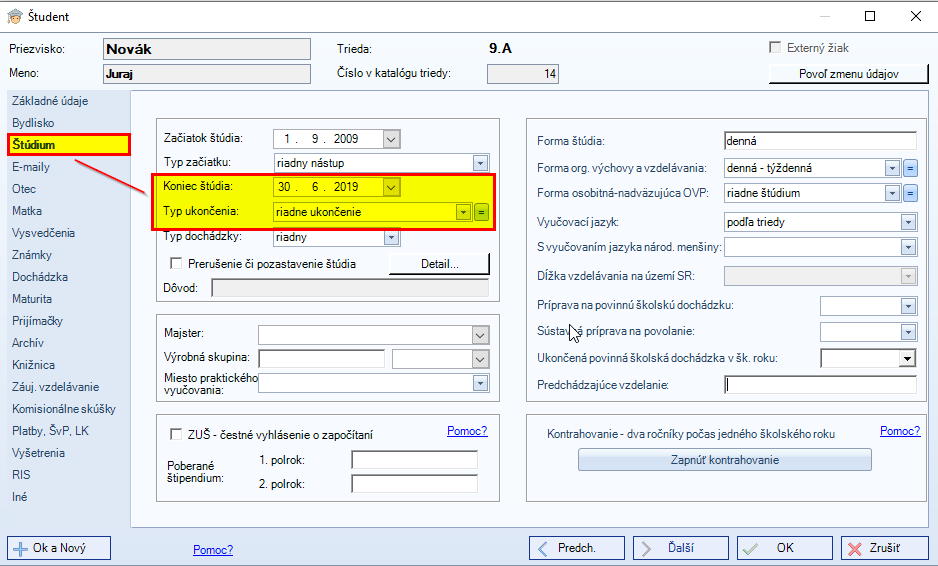938x566 pixels.
Task: Open Pomoc? link beside Kontrahovanie
Action: coord(900,431)
